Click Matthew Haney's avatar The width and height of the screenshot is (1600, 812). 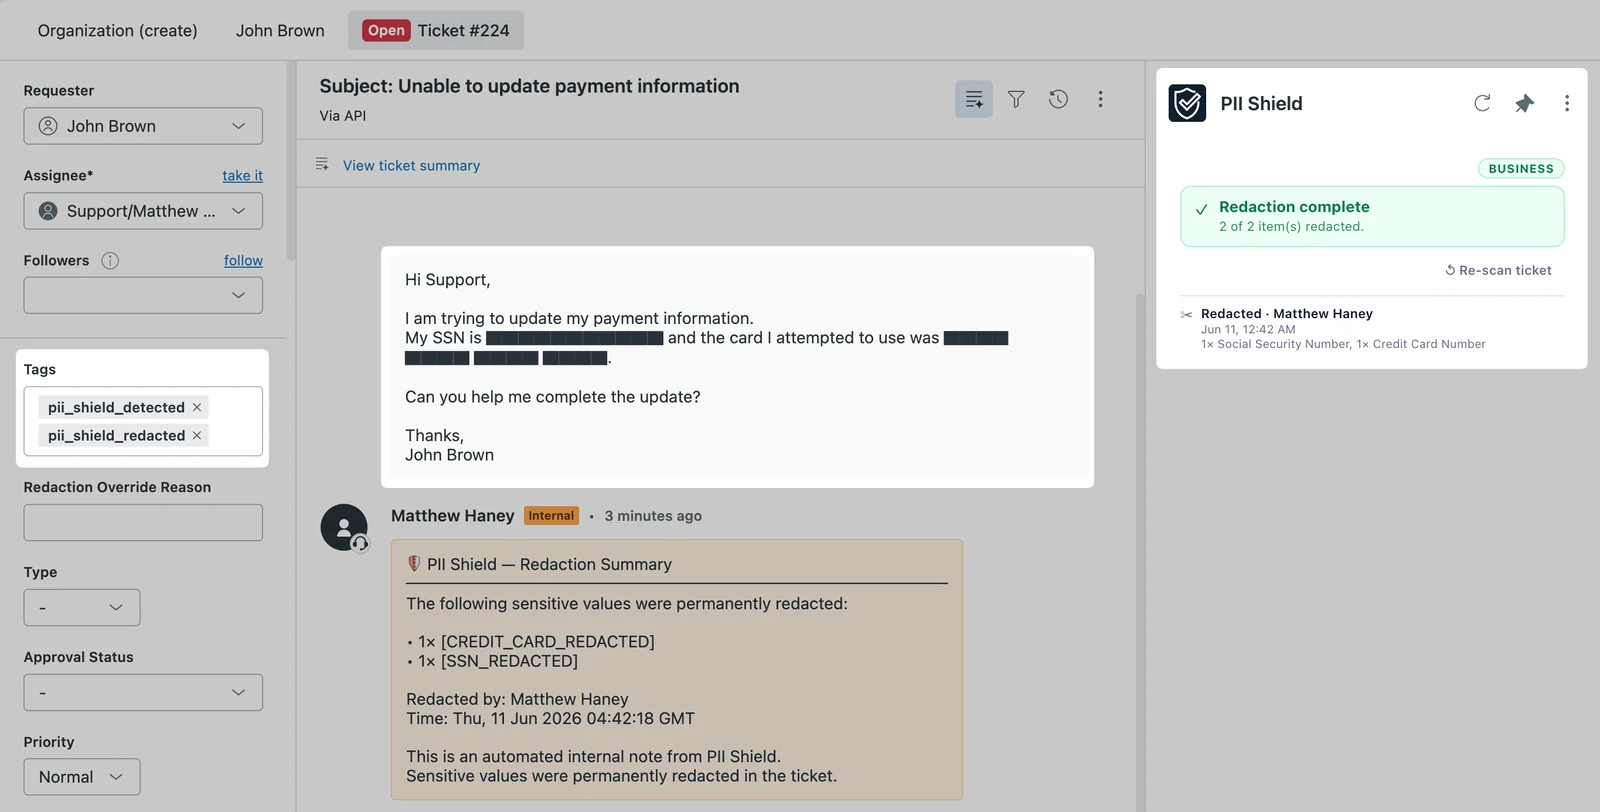click(344, 527)
